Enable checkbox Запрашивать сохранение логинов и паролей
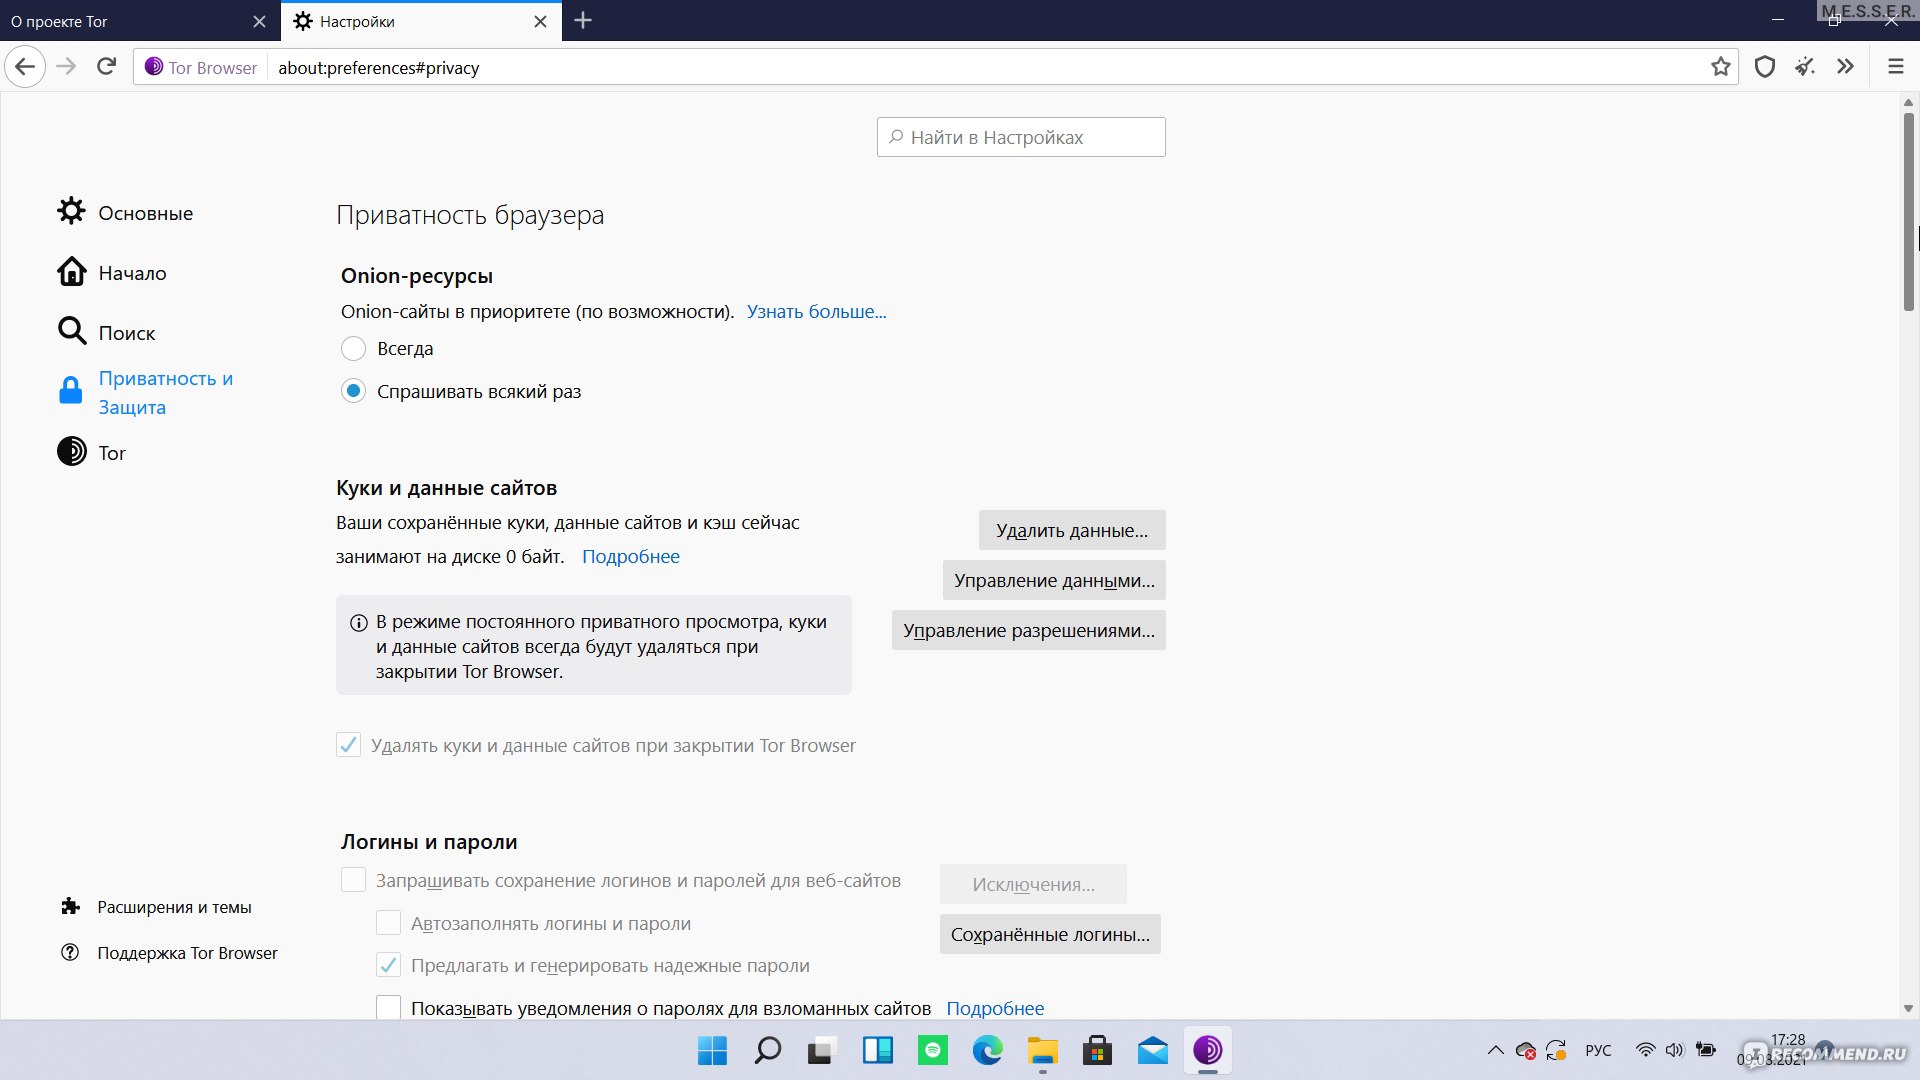Screen dimensions: 1920x1080 pyautogui.click(x=352, y=880)
